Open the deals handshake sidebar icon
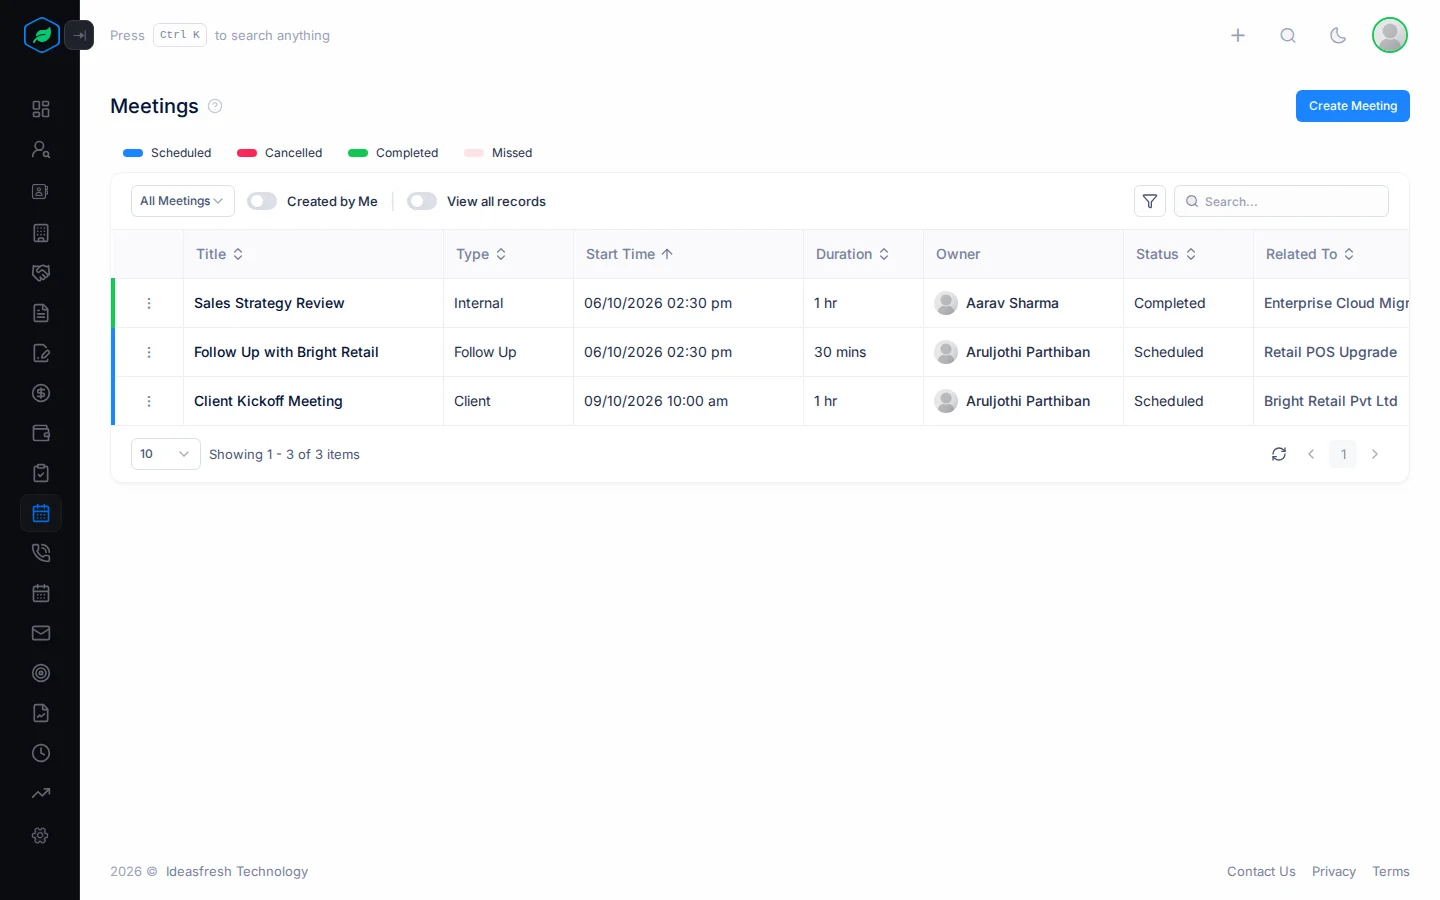 coord(41,273)
